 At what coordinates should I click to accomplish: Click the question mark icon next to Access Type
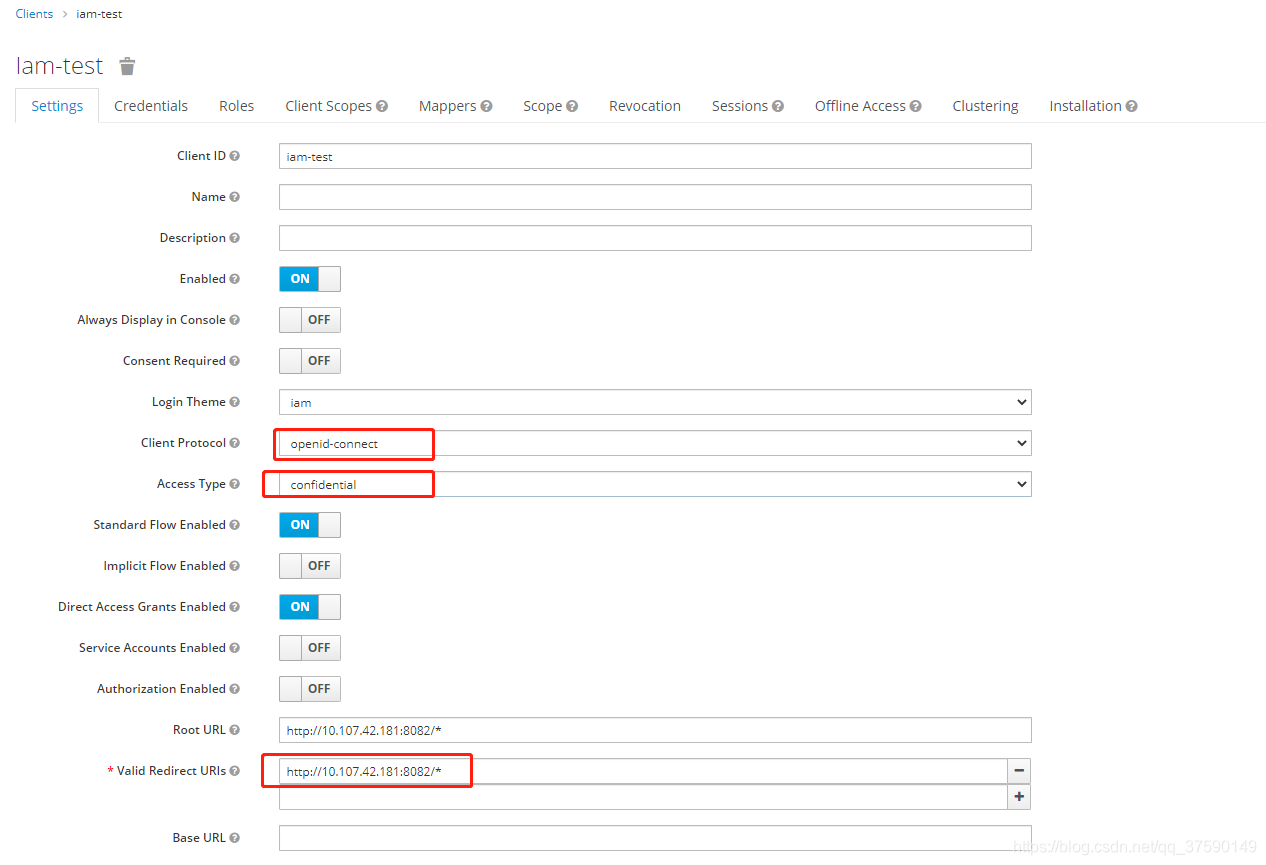pyautogui.click(x=234, y=483)
